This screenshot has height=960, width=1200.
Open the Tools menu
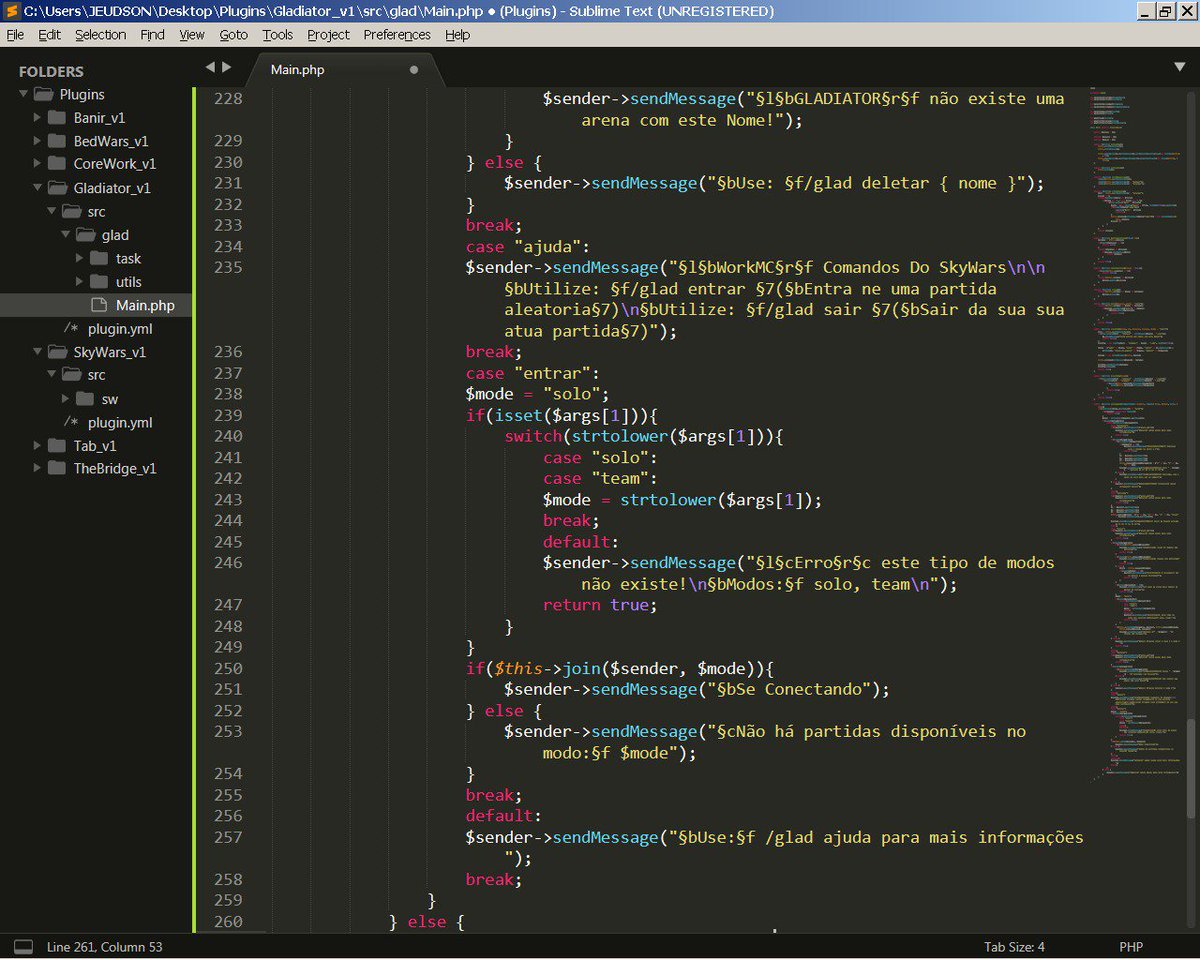coord(278,34)
